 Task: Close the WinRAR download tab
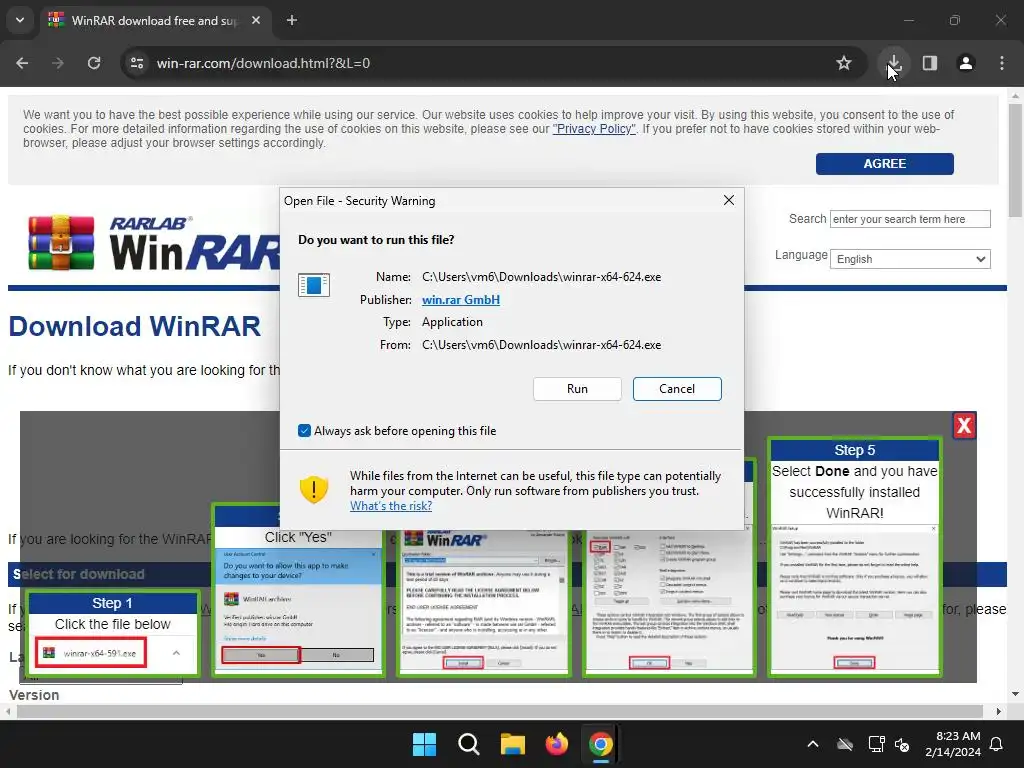pos(256,20)
